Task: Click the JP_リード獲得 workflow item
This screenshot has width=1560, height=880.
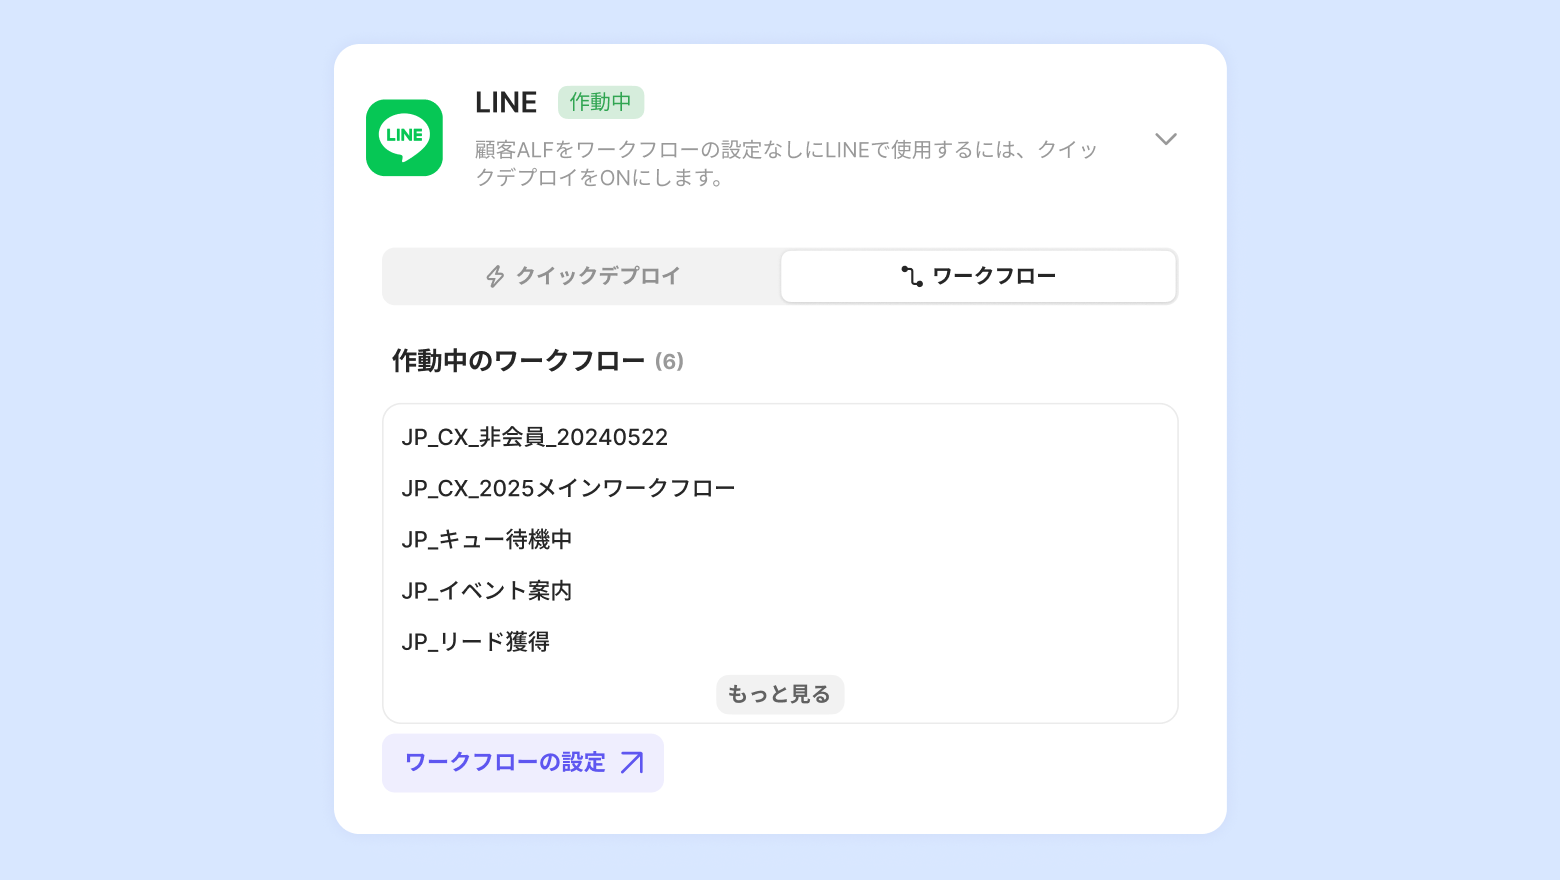Action: pyautogui.click(x=476, y=641)
